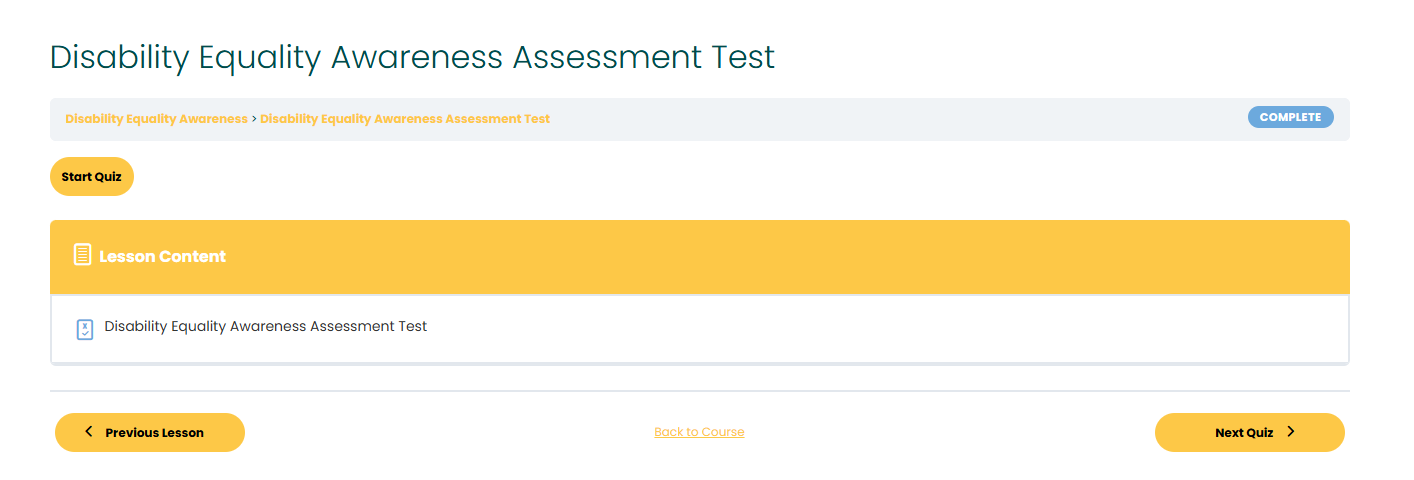Click the gray breadcrumb bar background
The height and width of the screenshot is (480, 1414).
pos(900,119)
